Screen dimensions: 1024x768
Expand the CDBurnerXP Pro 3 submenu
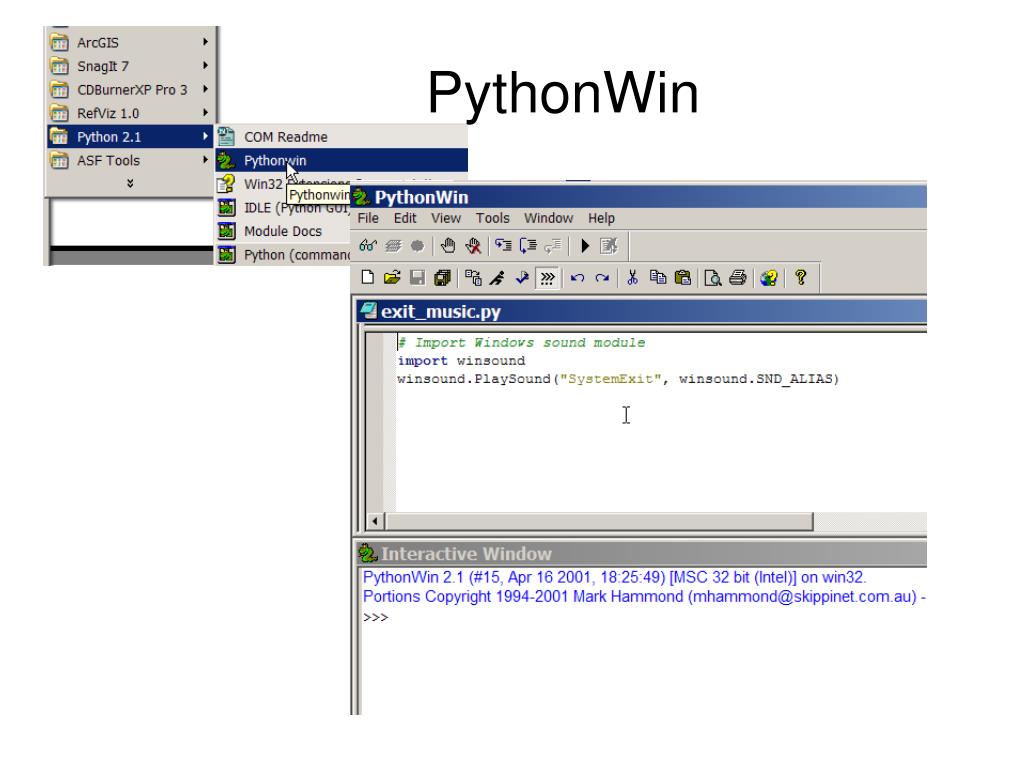130,89
